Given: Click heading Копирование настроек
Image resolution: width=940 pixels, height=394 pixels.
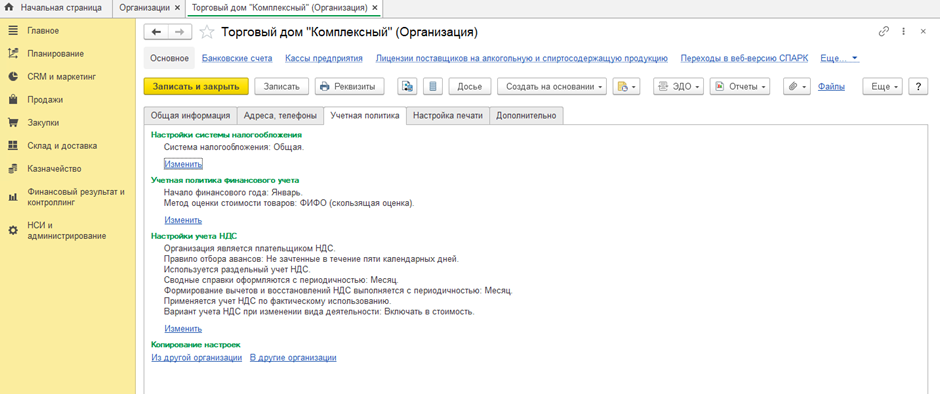Looking at the screenshot, I should [x=195, y=345].
